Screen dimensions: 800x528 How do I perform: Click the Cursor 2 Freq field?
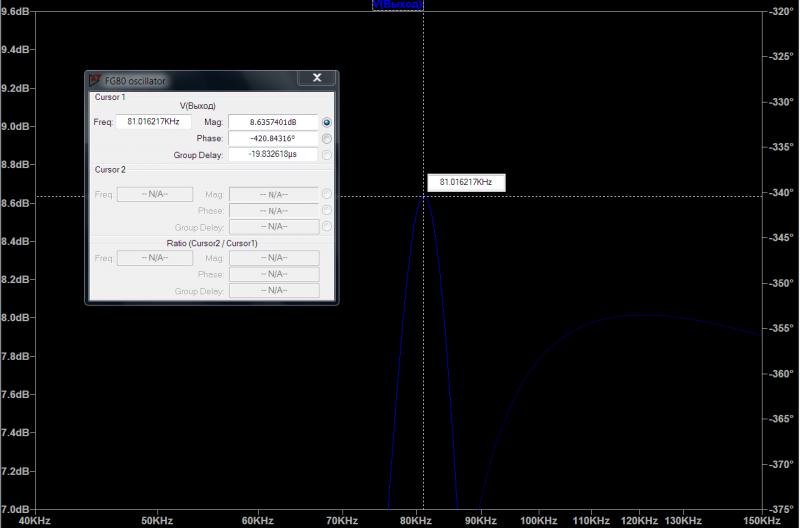tap(155, 194)
